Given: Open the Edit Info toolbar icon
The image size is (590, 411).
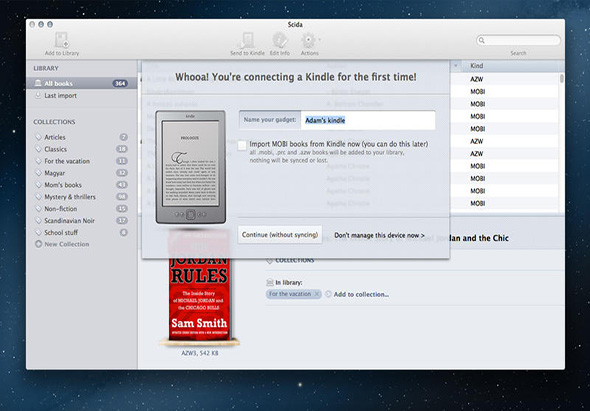Looking at the screenshot, I should [280, 40].
